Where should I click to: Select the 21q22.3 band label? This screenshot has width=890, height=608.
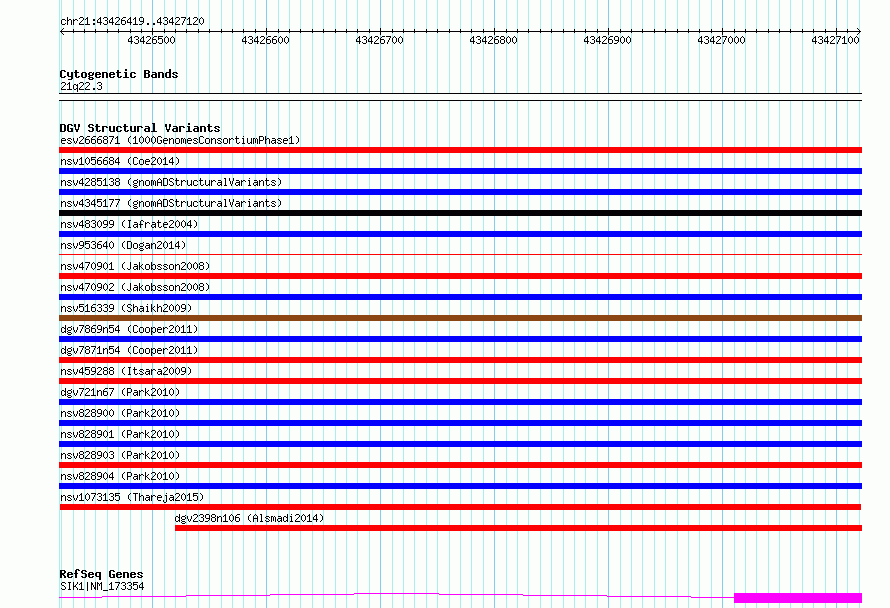point(81,86)
